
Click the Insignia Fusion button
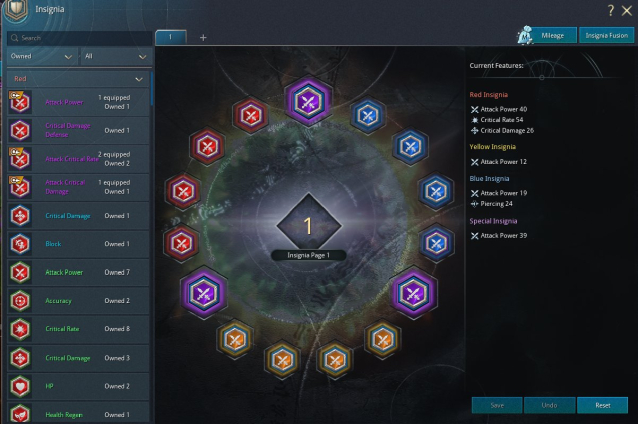point(606,35)
